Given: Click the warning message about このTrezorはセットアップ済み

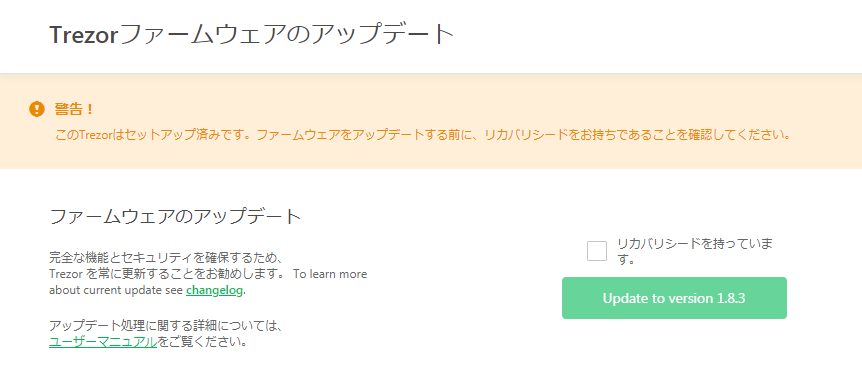Looking at the screenshot, I should [x=423, y=135].
